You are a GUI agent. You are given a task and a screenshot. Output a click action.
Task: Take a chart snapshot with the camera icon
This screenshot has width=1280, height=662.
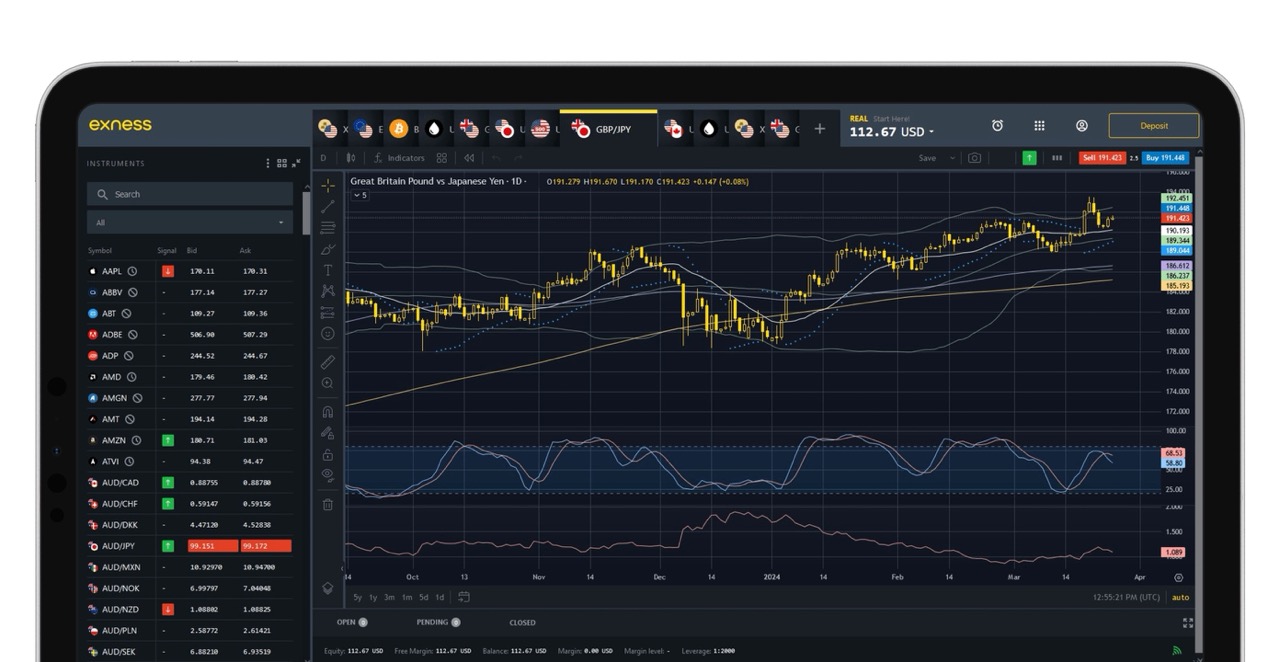[x=974, y=158]
